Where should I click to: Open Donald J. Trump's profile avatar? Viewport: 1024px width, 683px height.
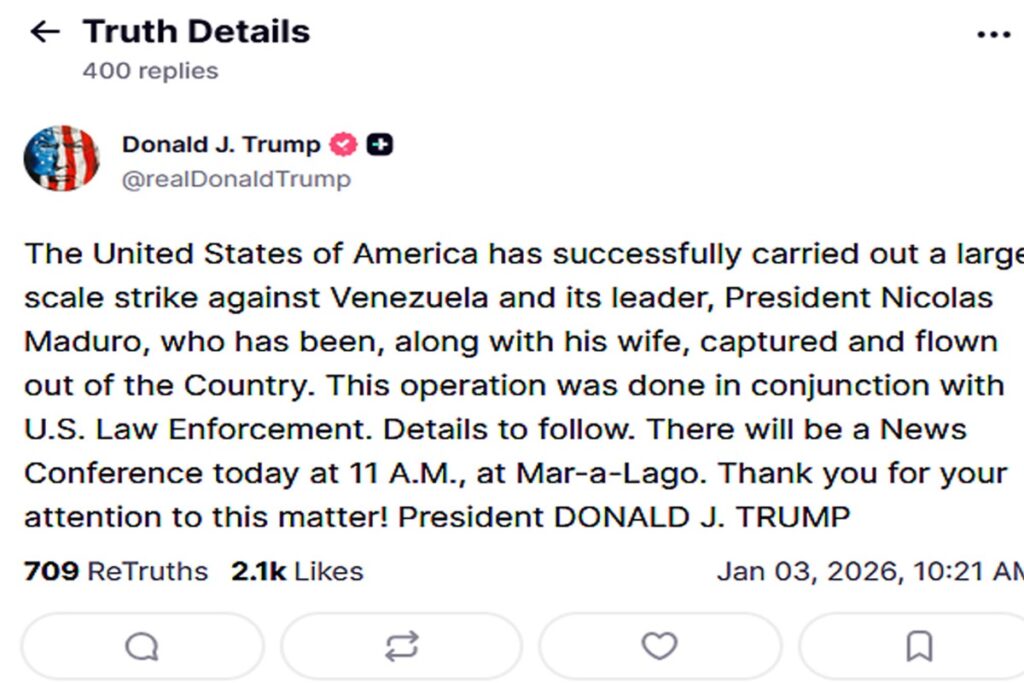(61, 158)
